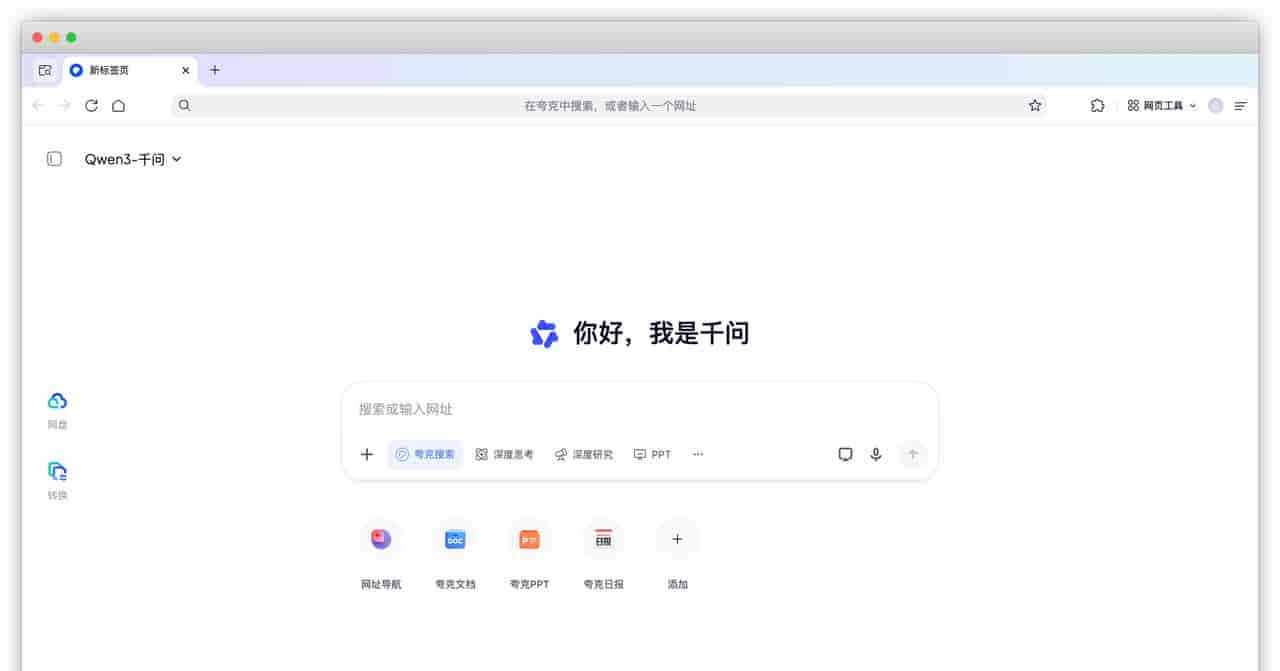Start voice input with microphone icon
This screenshot has height=671, width=1280.
tap(876, 454)
